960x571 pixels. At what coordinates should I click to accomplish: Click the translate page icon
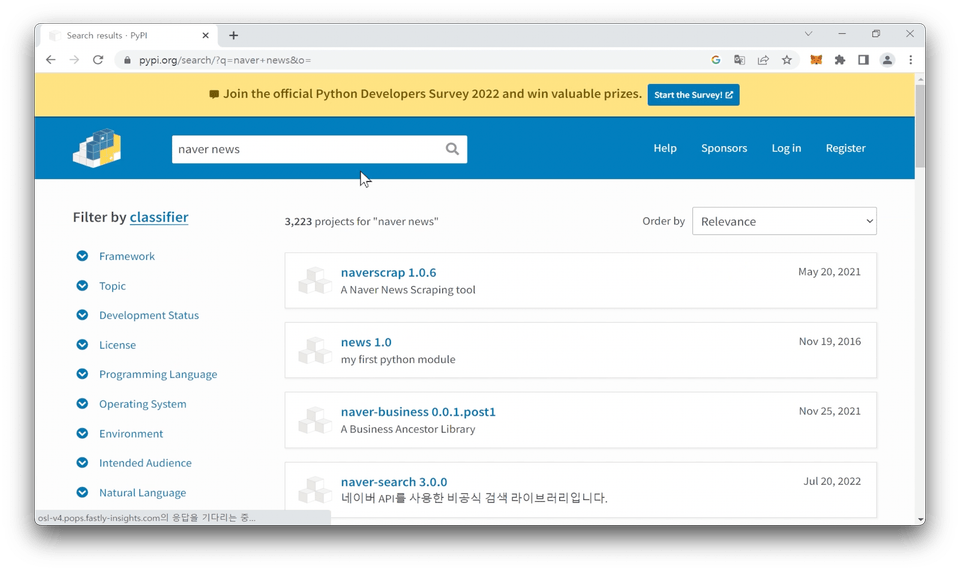[740, 60]
